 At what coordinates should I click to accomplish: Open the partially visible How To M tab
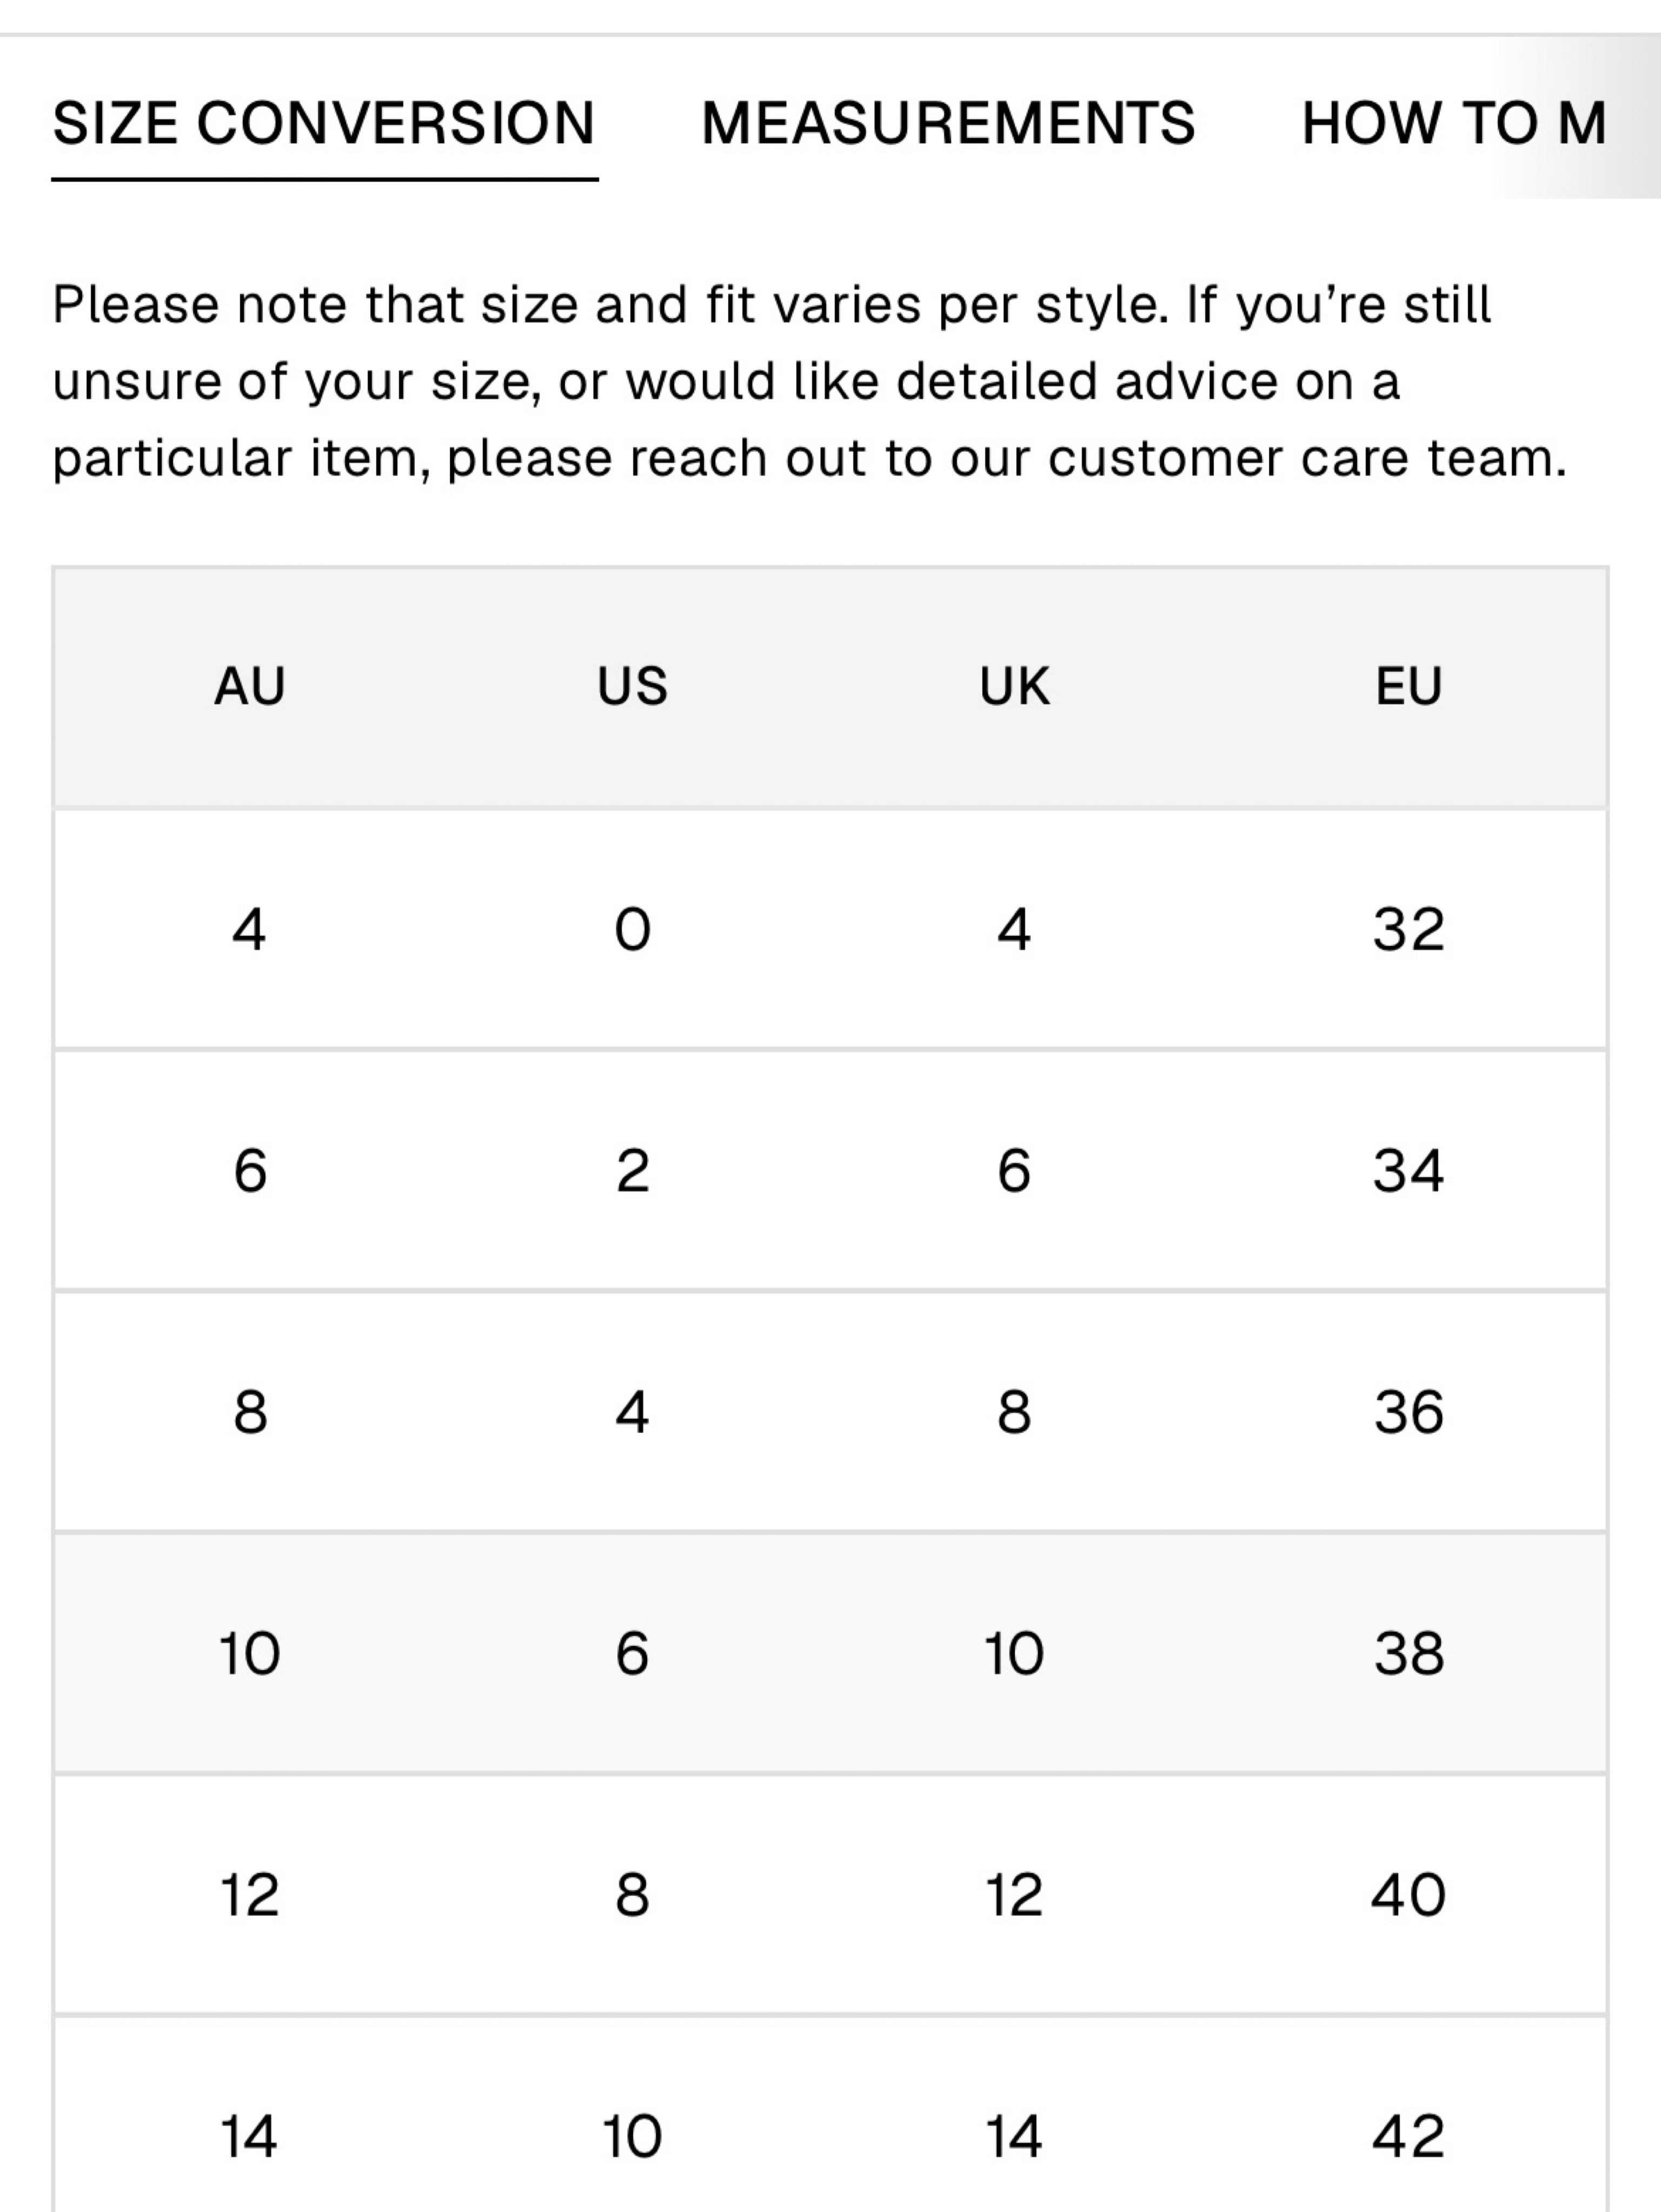click(x=1454, y=124)
